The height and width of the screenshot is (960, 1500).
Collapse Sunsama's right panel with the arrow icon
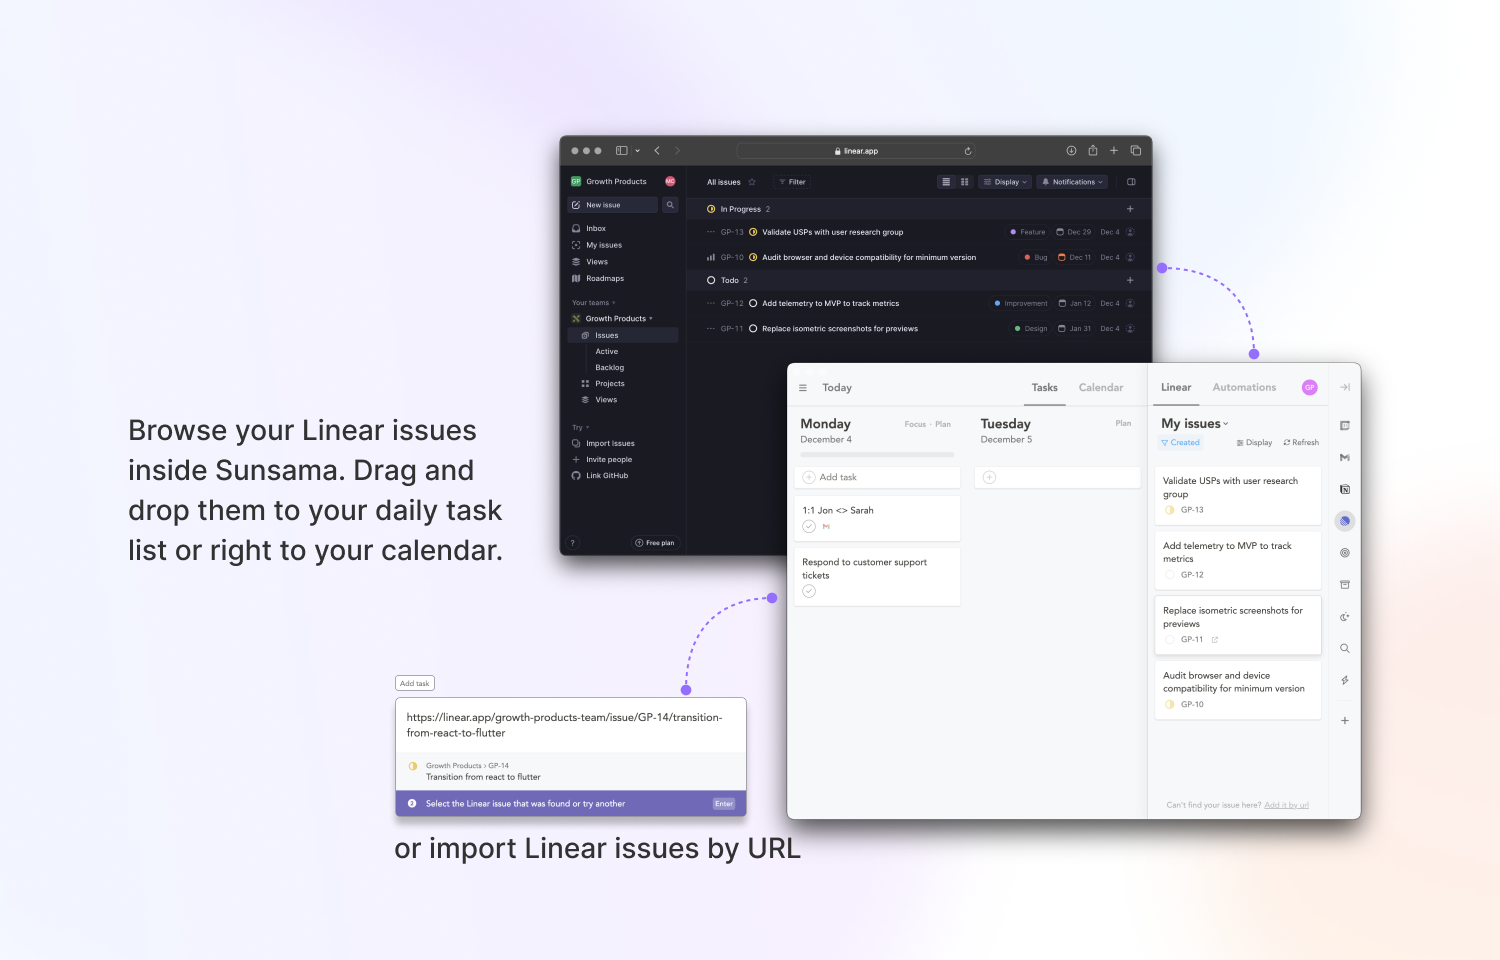pos(1345,387)
